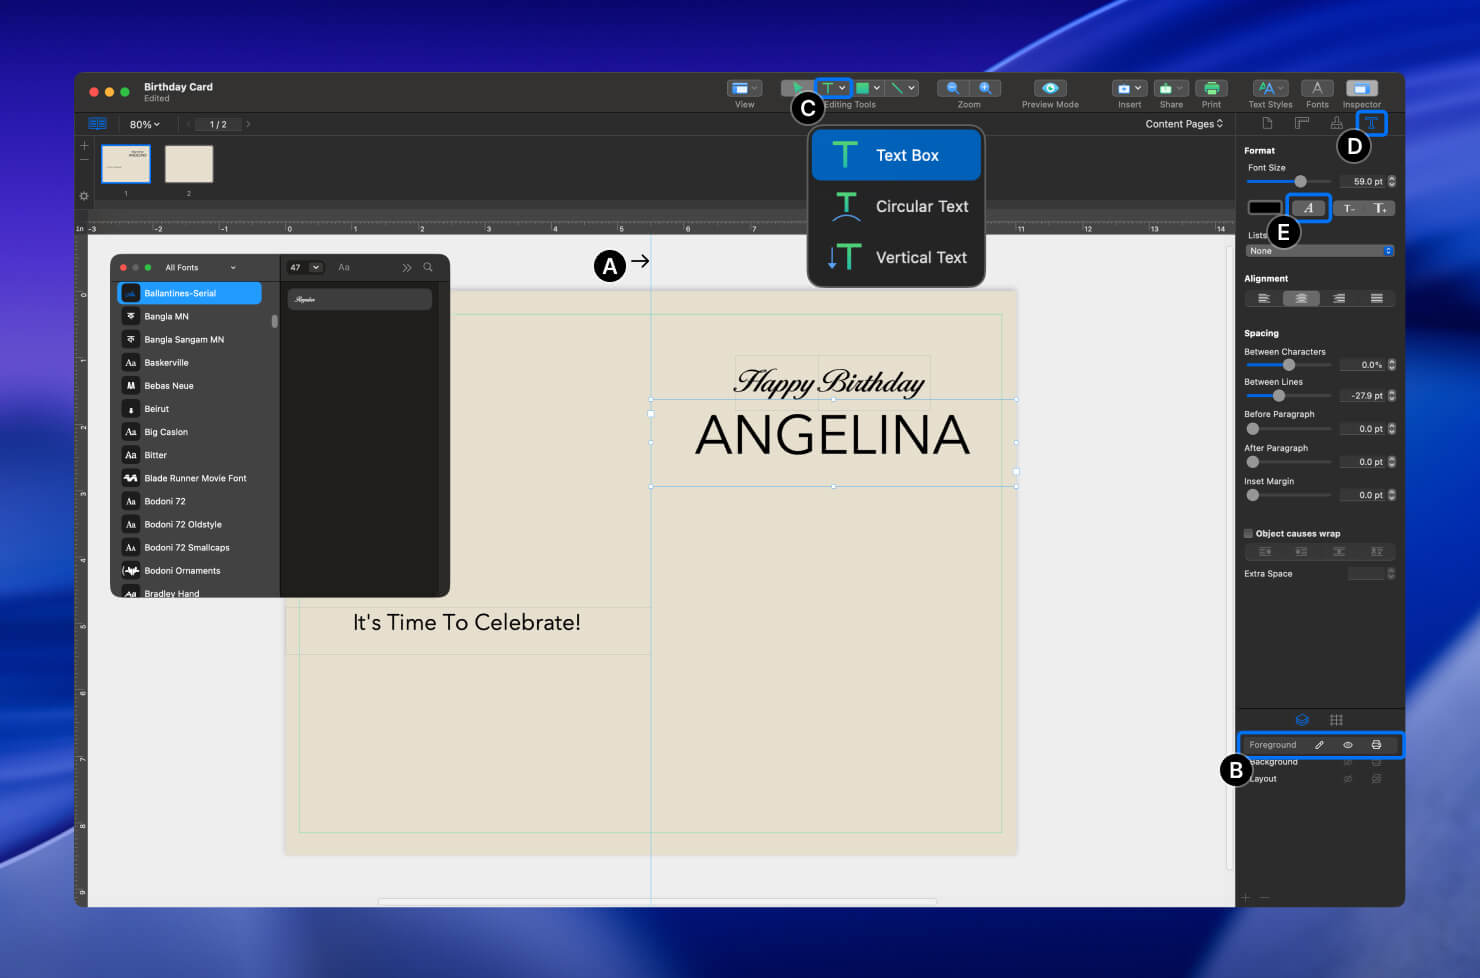
Task: Expand the zoom level 80% dropdown
Action: click(143, 123)
